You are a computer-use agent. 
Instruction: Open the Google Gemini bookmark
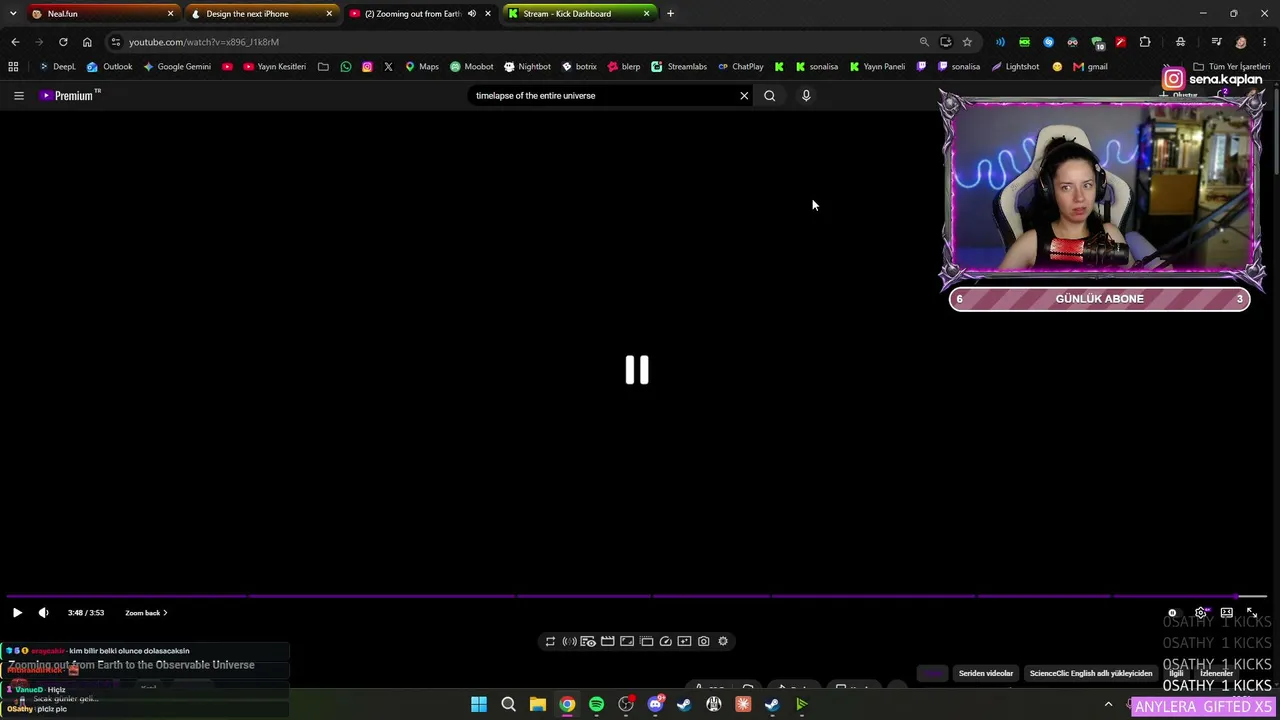click(x=177, y=67)
